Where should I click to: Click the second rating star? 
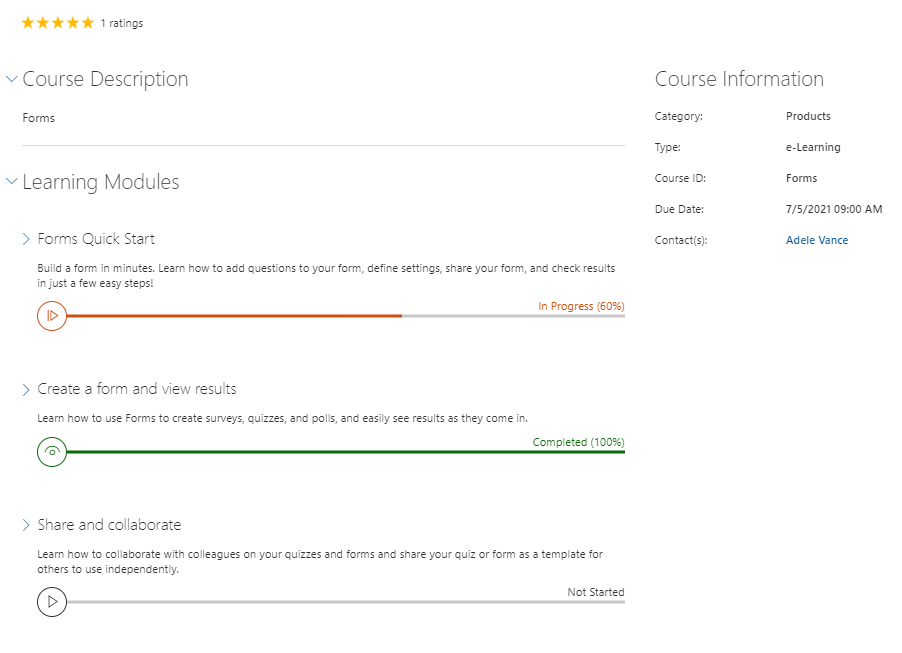[x=43, y=22]
